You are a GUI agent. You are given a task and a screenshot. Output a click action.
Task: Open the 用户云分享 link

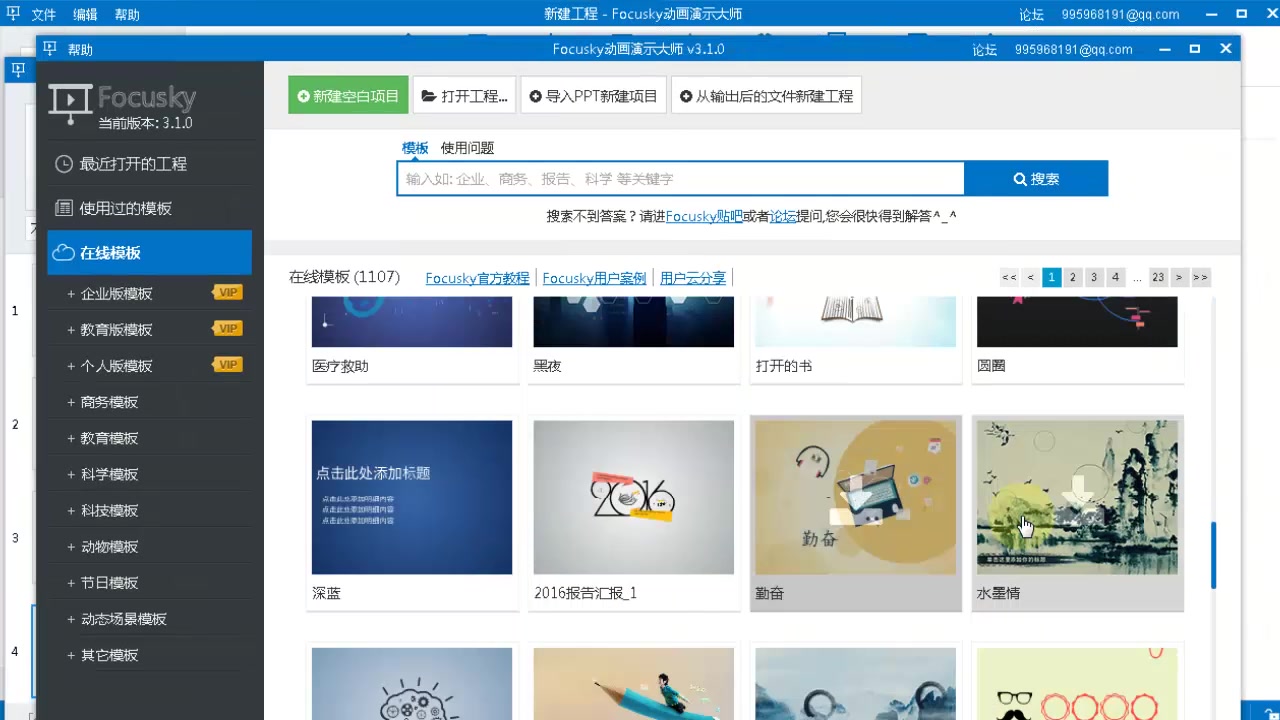692,278
